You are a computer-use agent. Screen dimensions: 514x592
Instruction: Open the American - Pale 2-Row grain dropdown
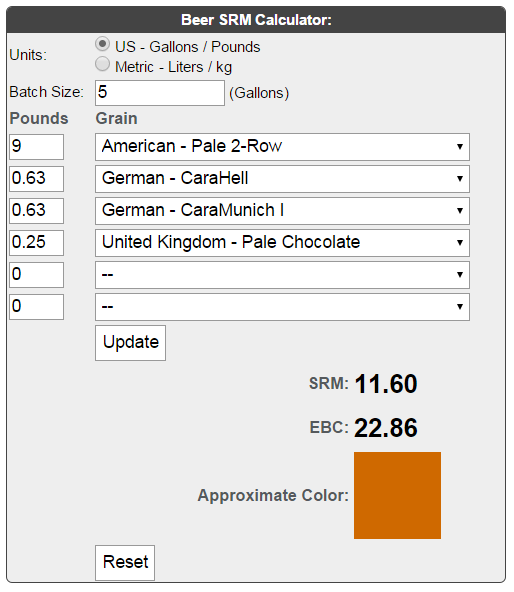point(282,146)
